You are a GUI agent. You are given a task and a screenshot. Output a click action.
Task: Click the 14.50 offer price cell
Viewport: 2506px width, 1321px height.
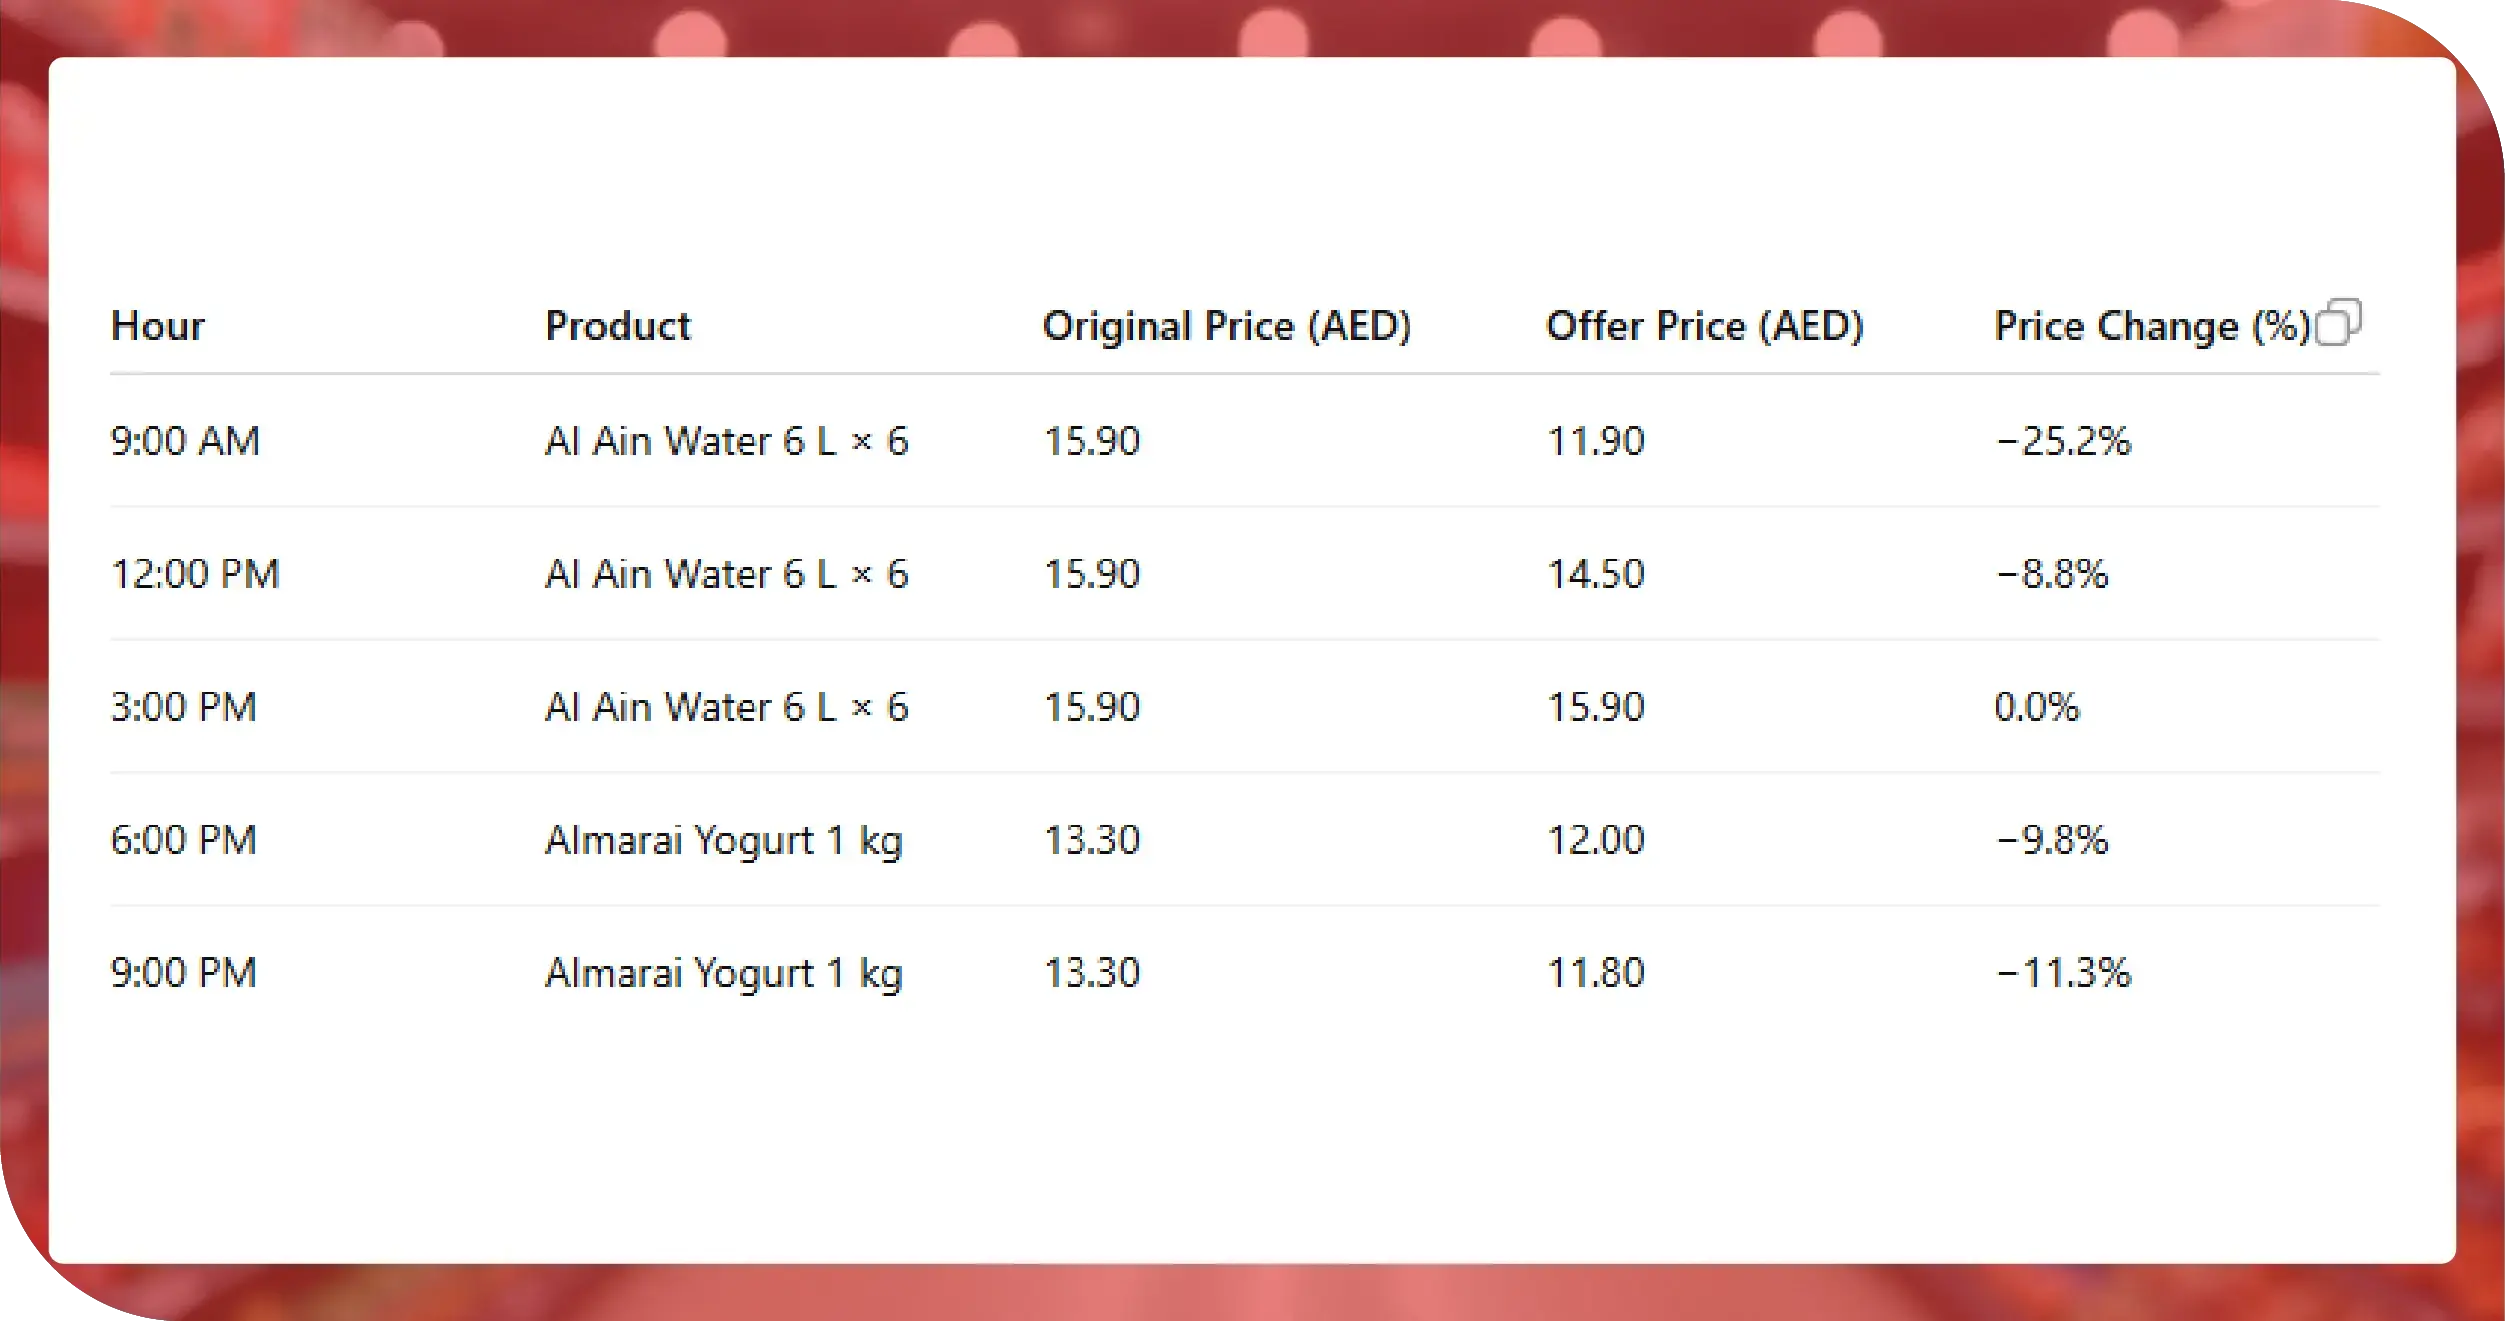tap(1595, 574)
